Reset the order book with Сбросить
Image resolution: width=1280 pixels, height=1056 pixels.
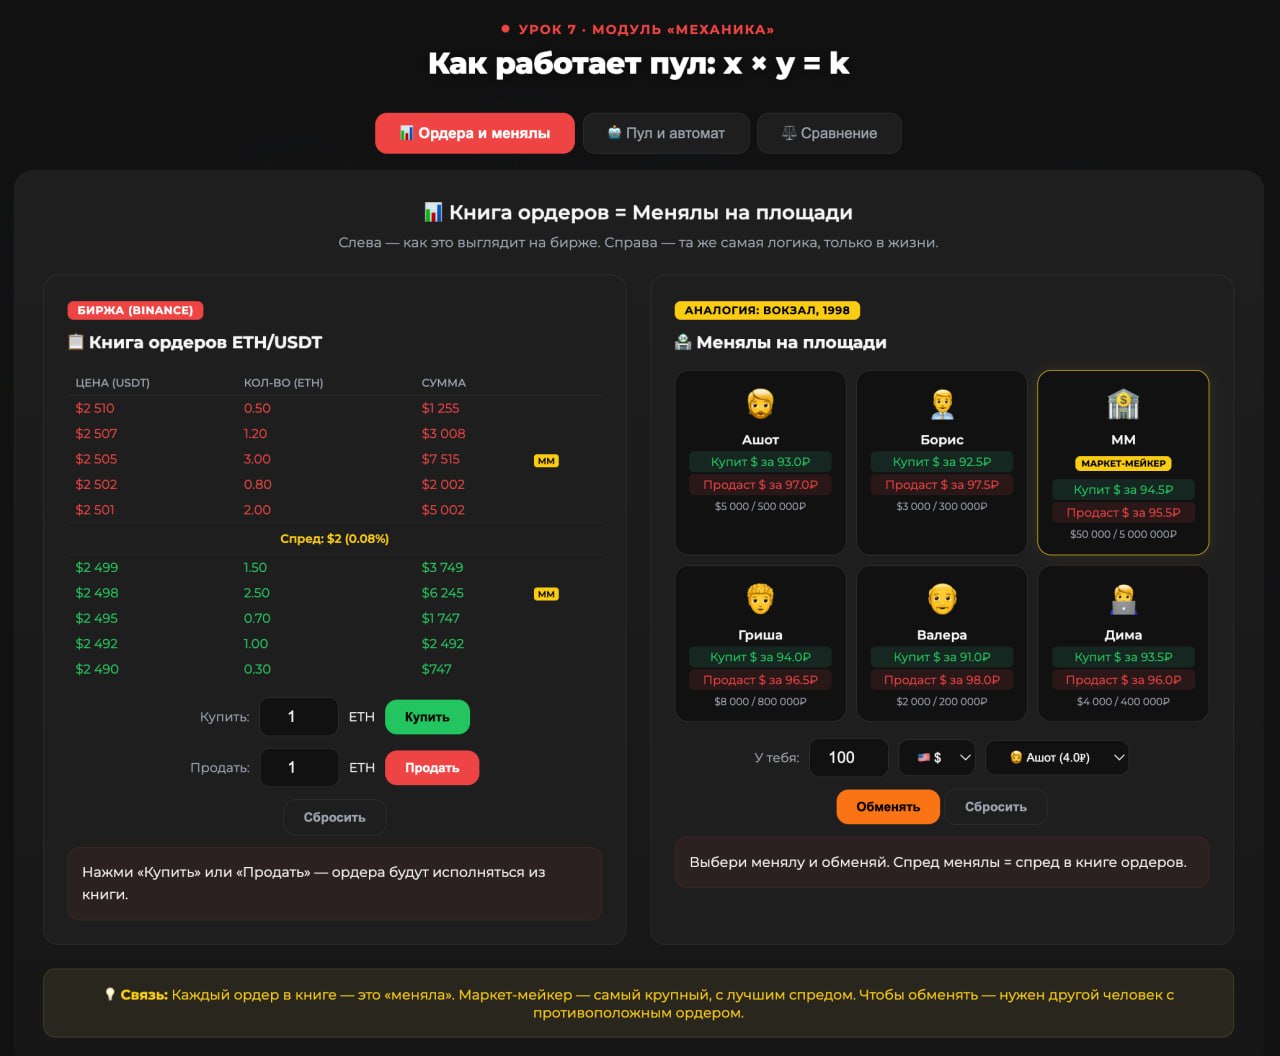coord(334,817)
